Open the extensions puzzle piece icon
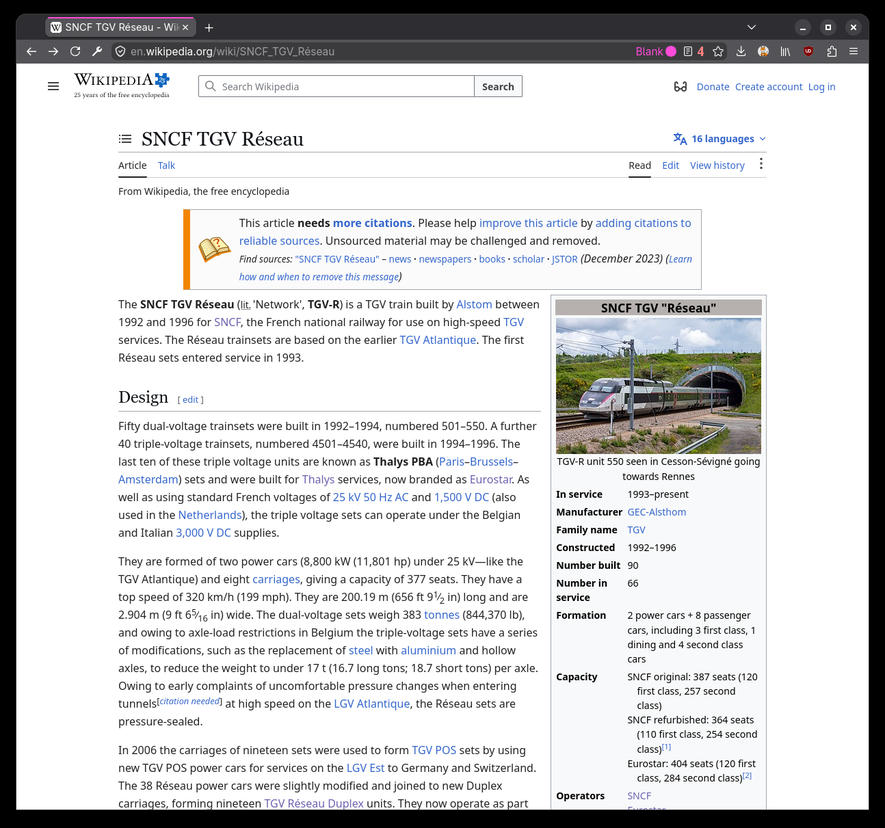This screenshot has height=828, width=885. pos(831,51)
